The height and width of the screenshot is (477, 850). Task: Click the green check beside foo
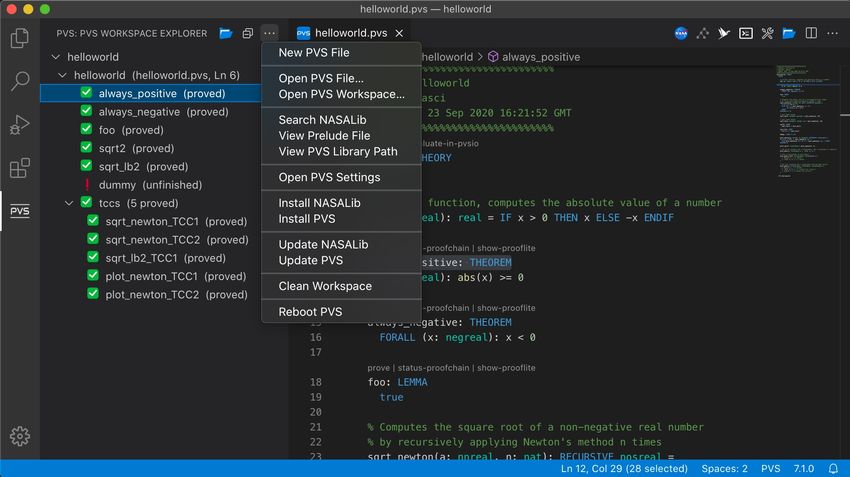coord(86,130)
